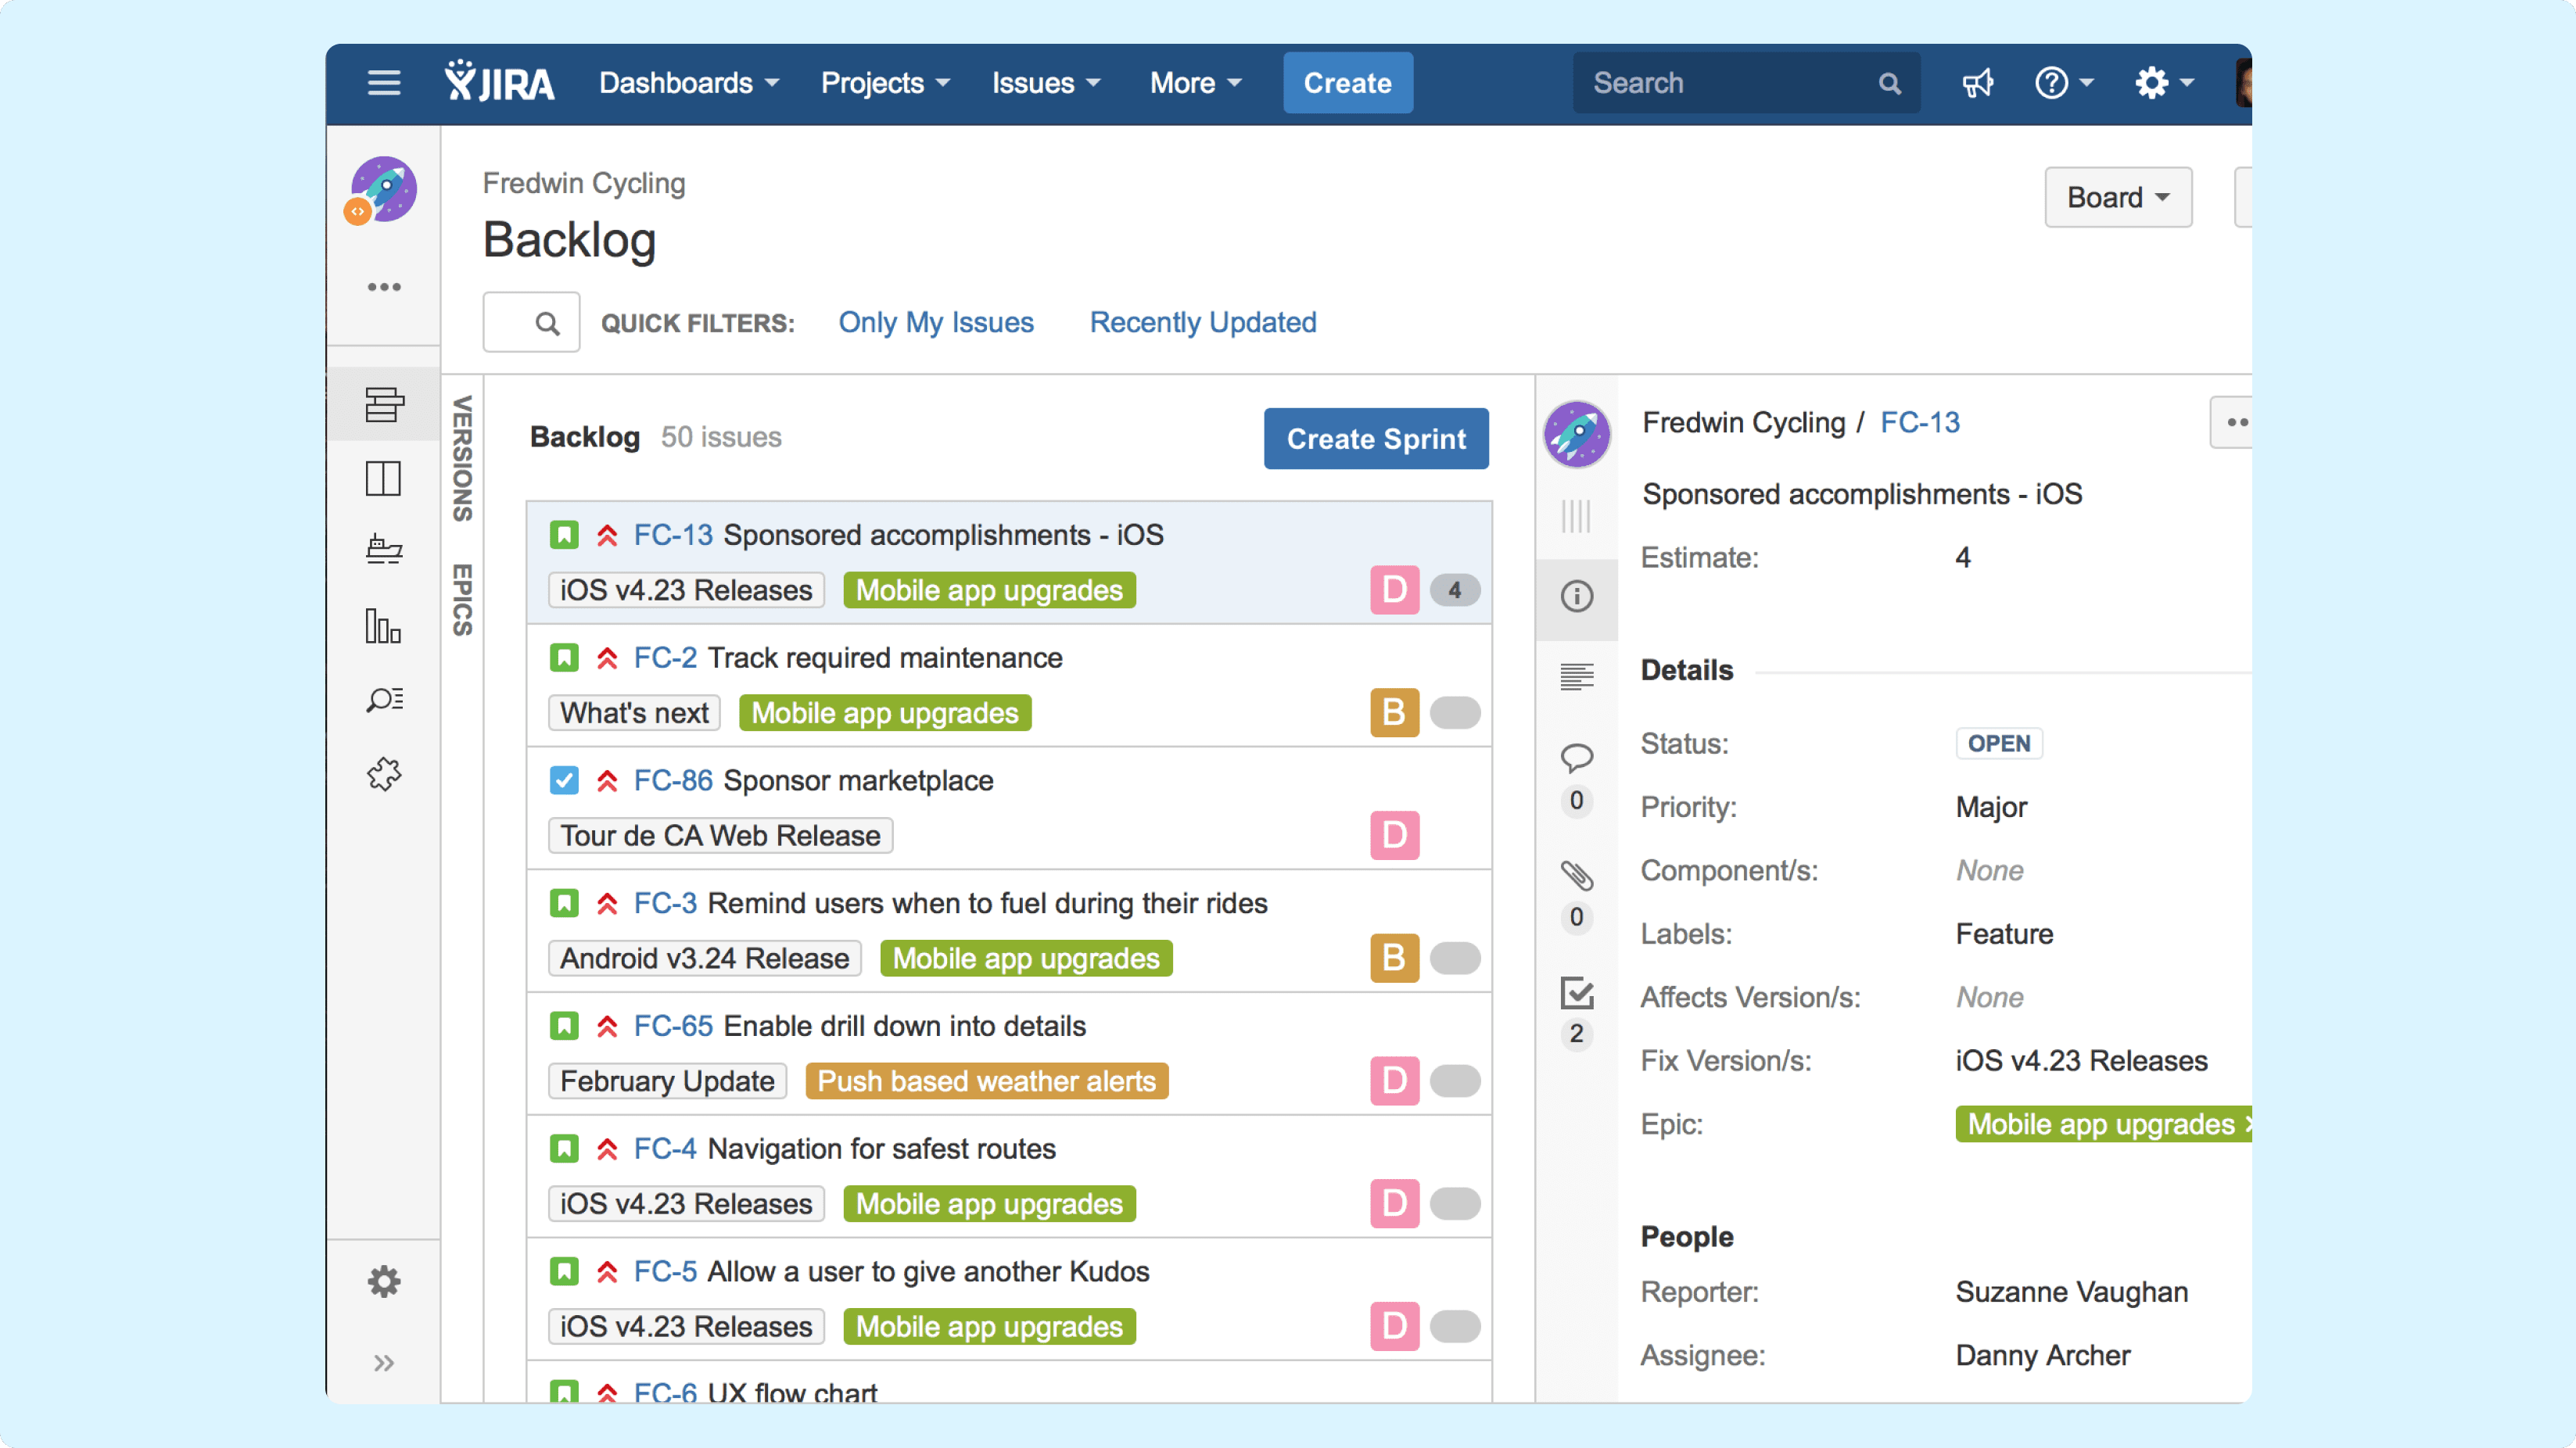
Task: Click the FC-86 task checkbox icon
Action: [x=564, y=780]
